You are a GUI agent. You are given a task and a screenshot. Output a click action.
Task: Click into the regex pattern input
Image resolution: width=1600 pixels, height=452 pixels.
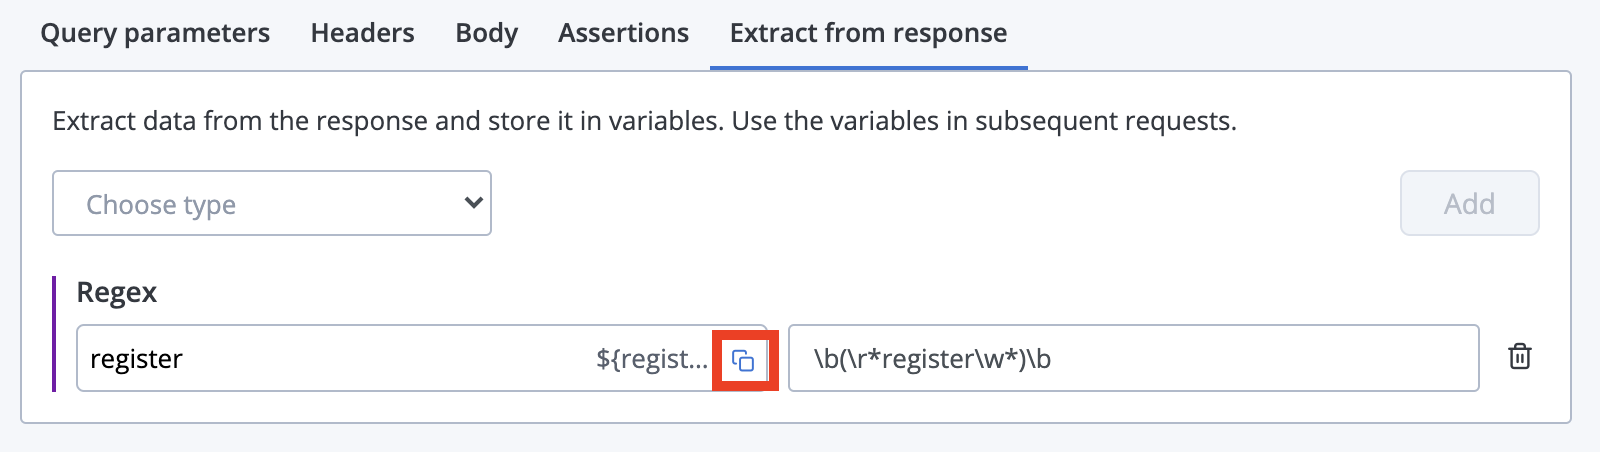(x=1133, y=358)
